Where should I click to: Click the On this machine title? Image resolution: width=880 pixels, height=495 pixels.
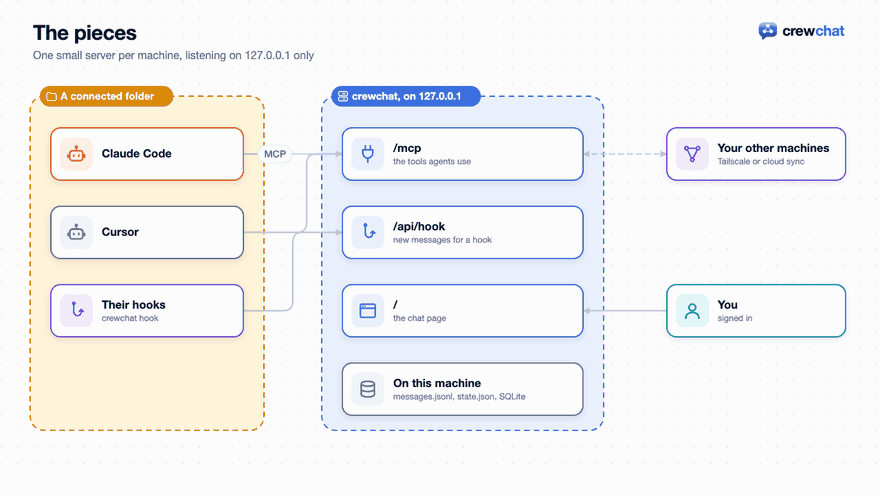tap(437, 383)
